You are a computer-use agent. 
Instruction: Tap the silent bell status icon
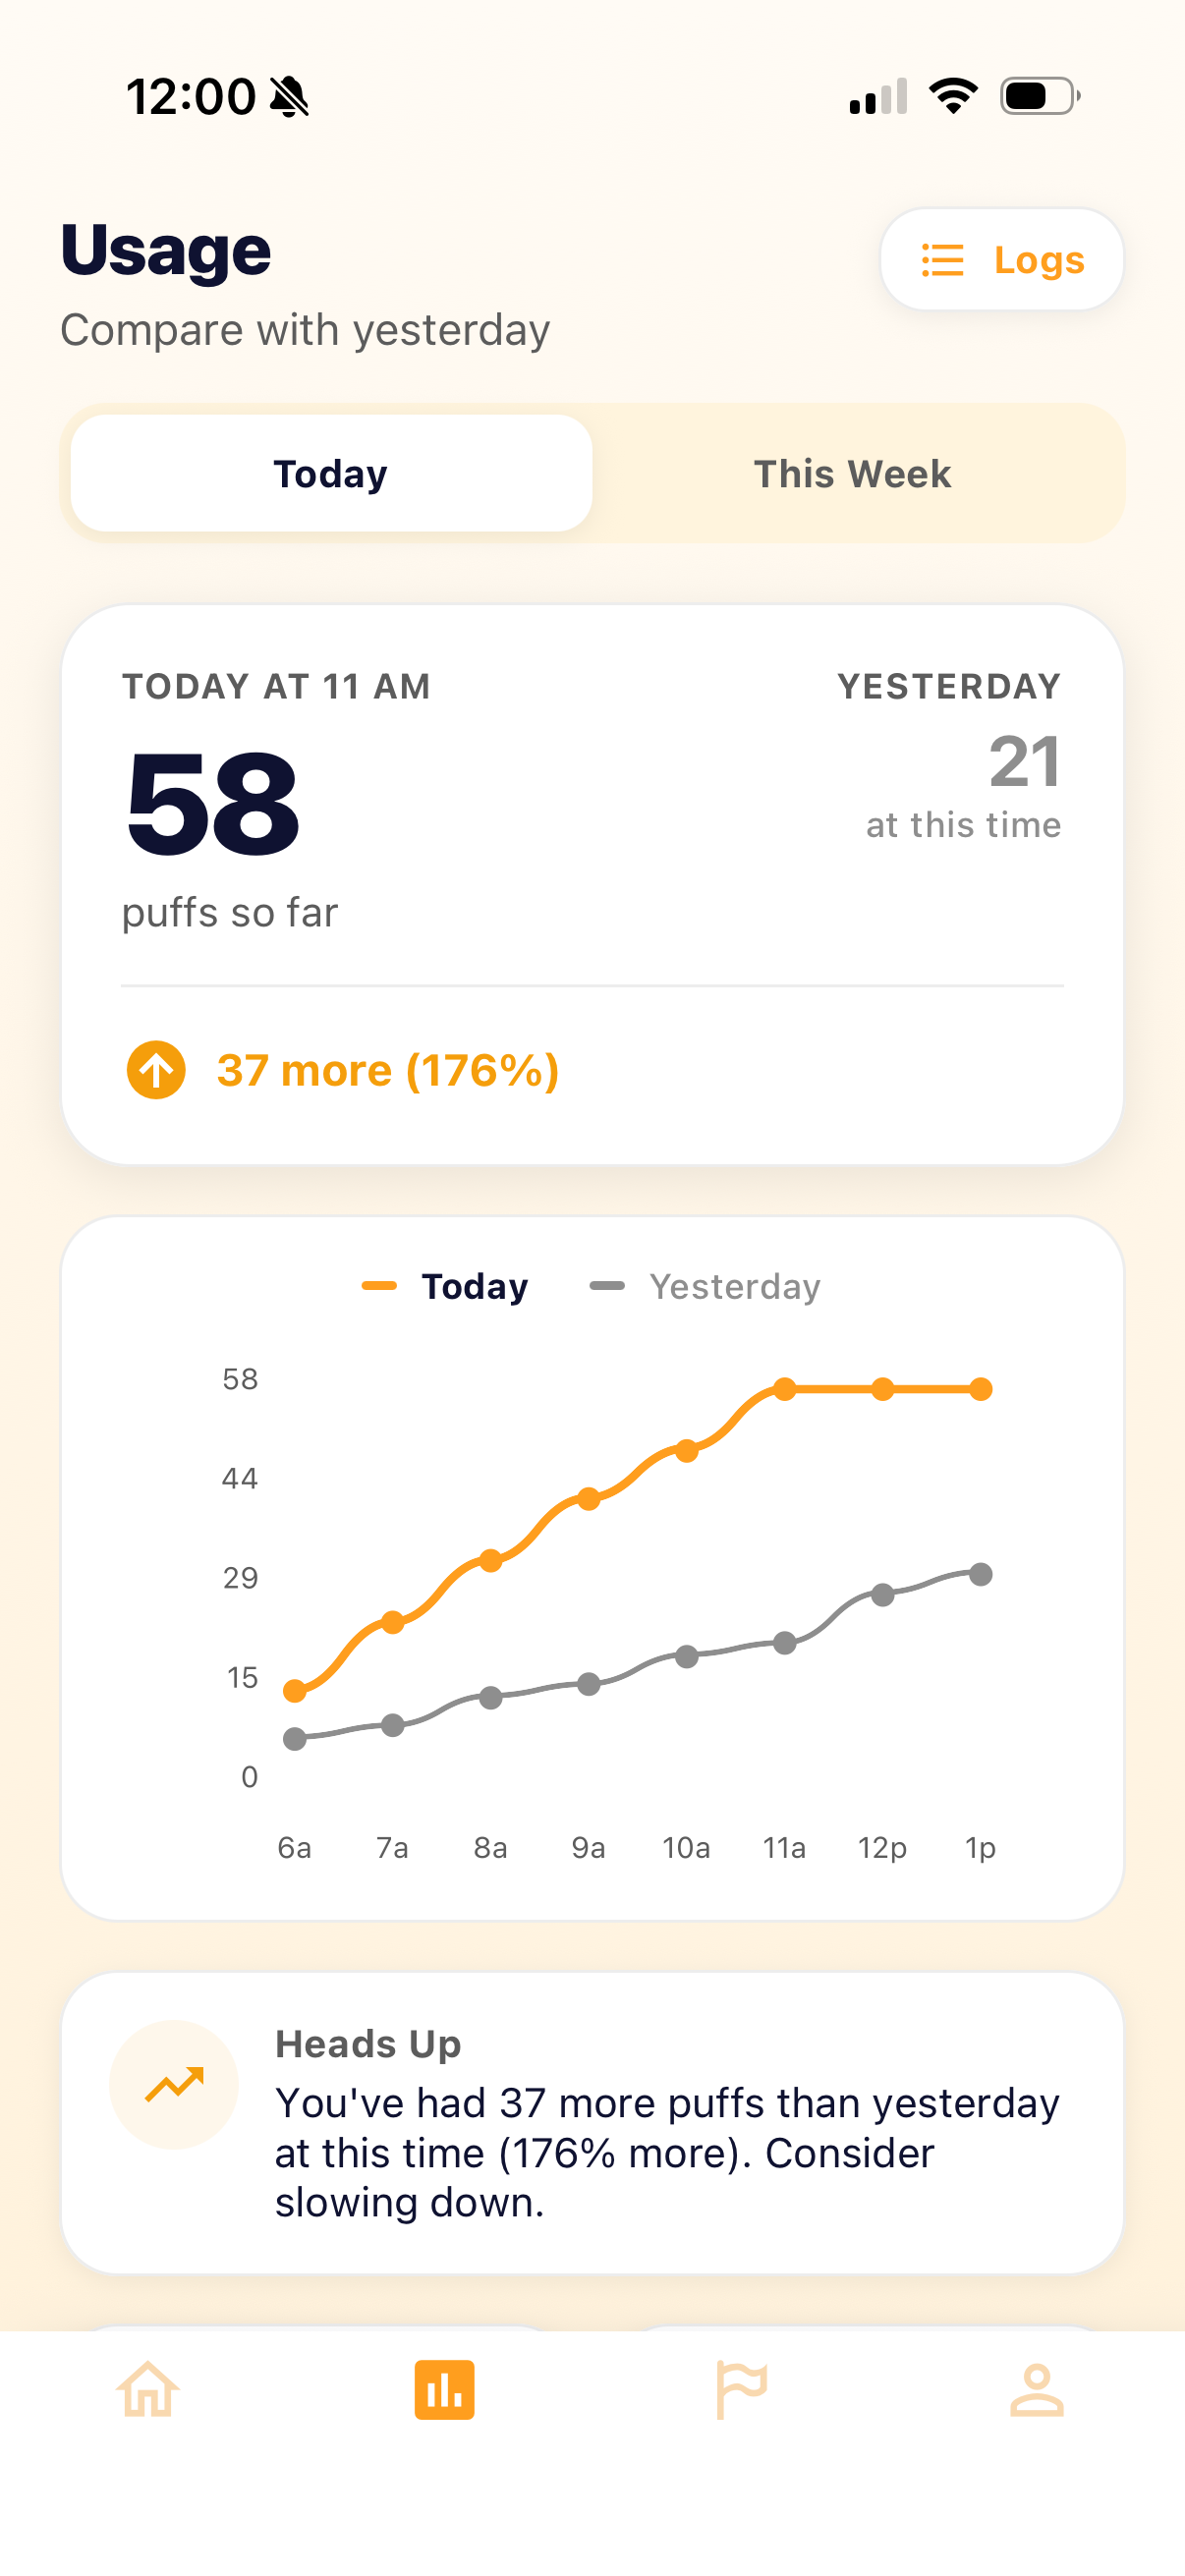pos(290,97)
